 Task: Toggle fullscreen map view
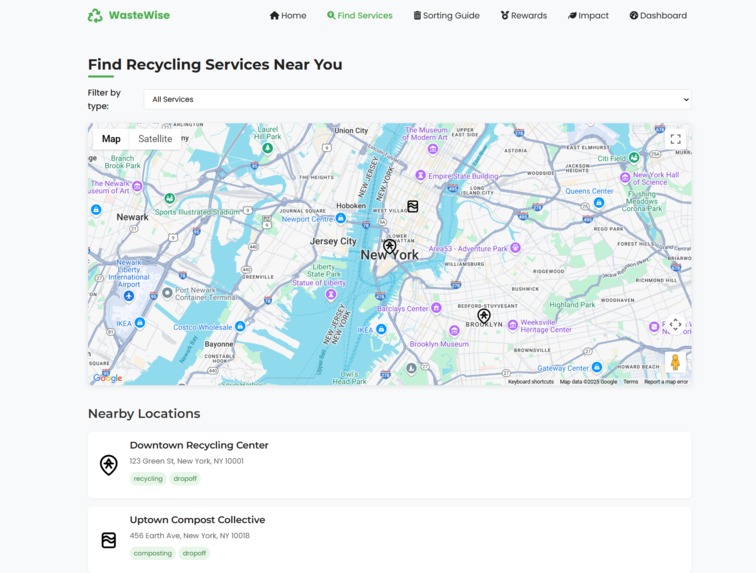[x=675, y=139]
